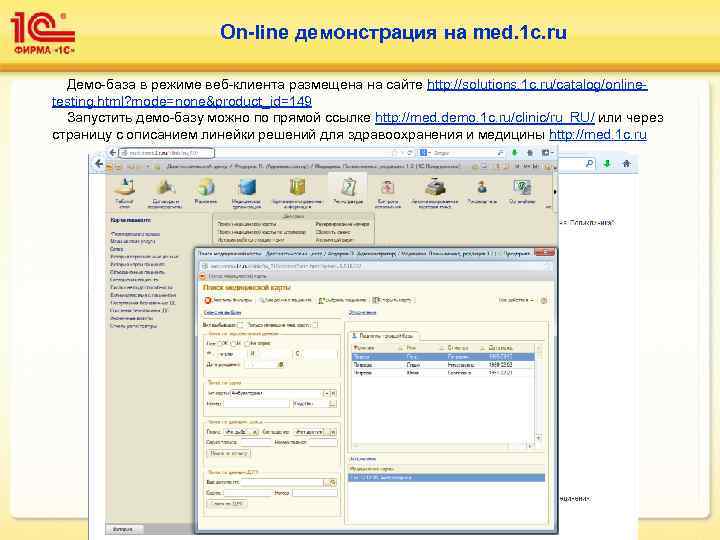This screenshot has width=720, height=540.
Task: Select the gender not specified radio button
Action: (x=247, y=343)
